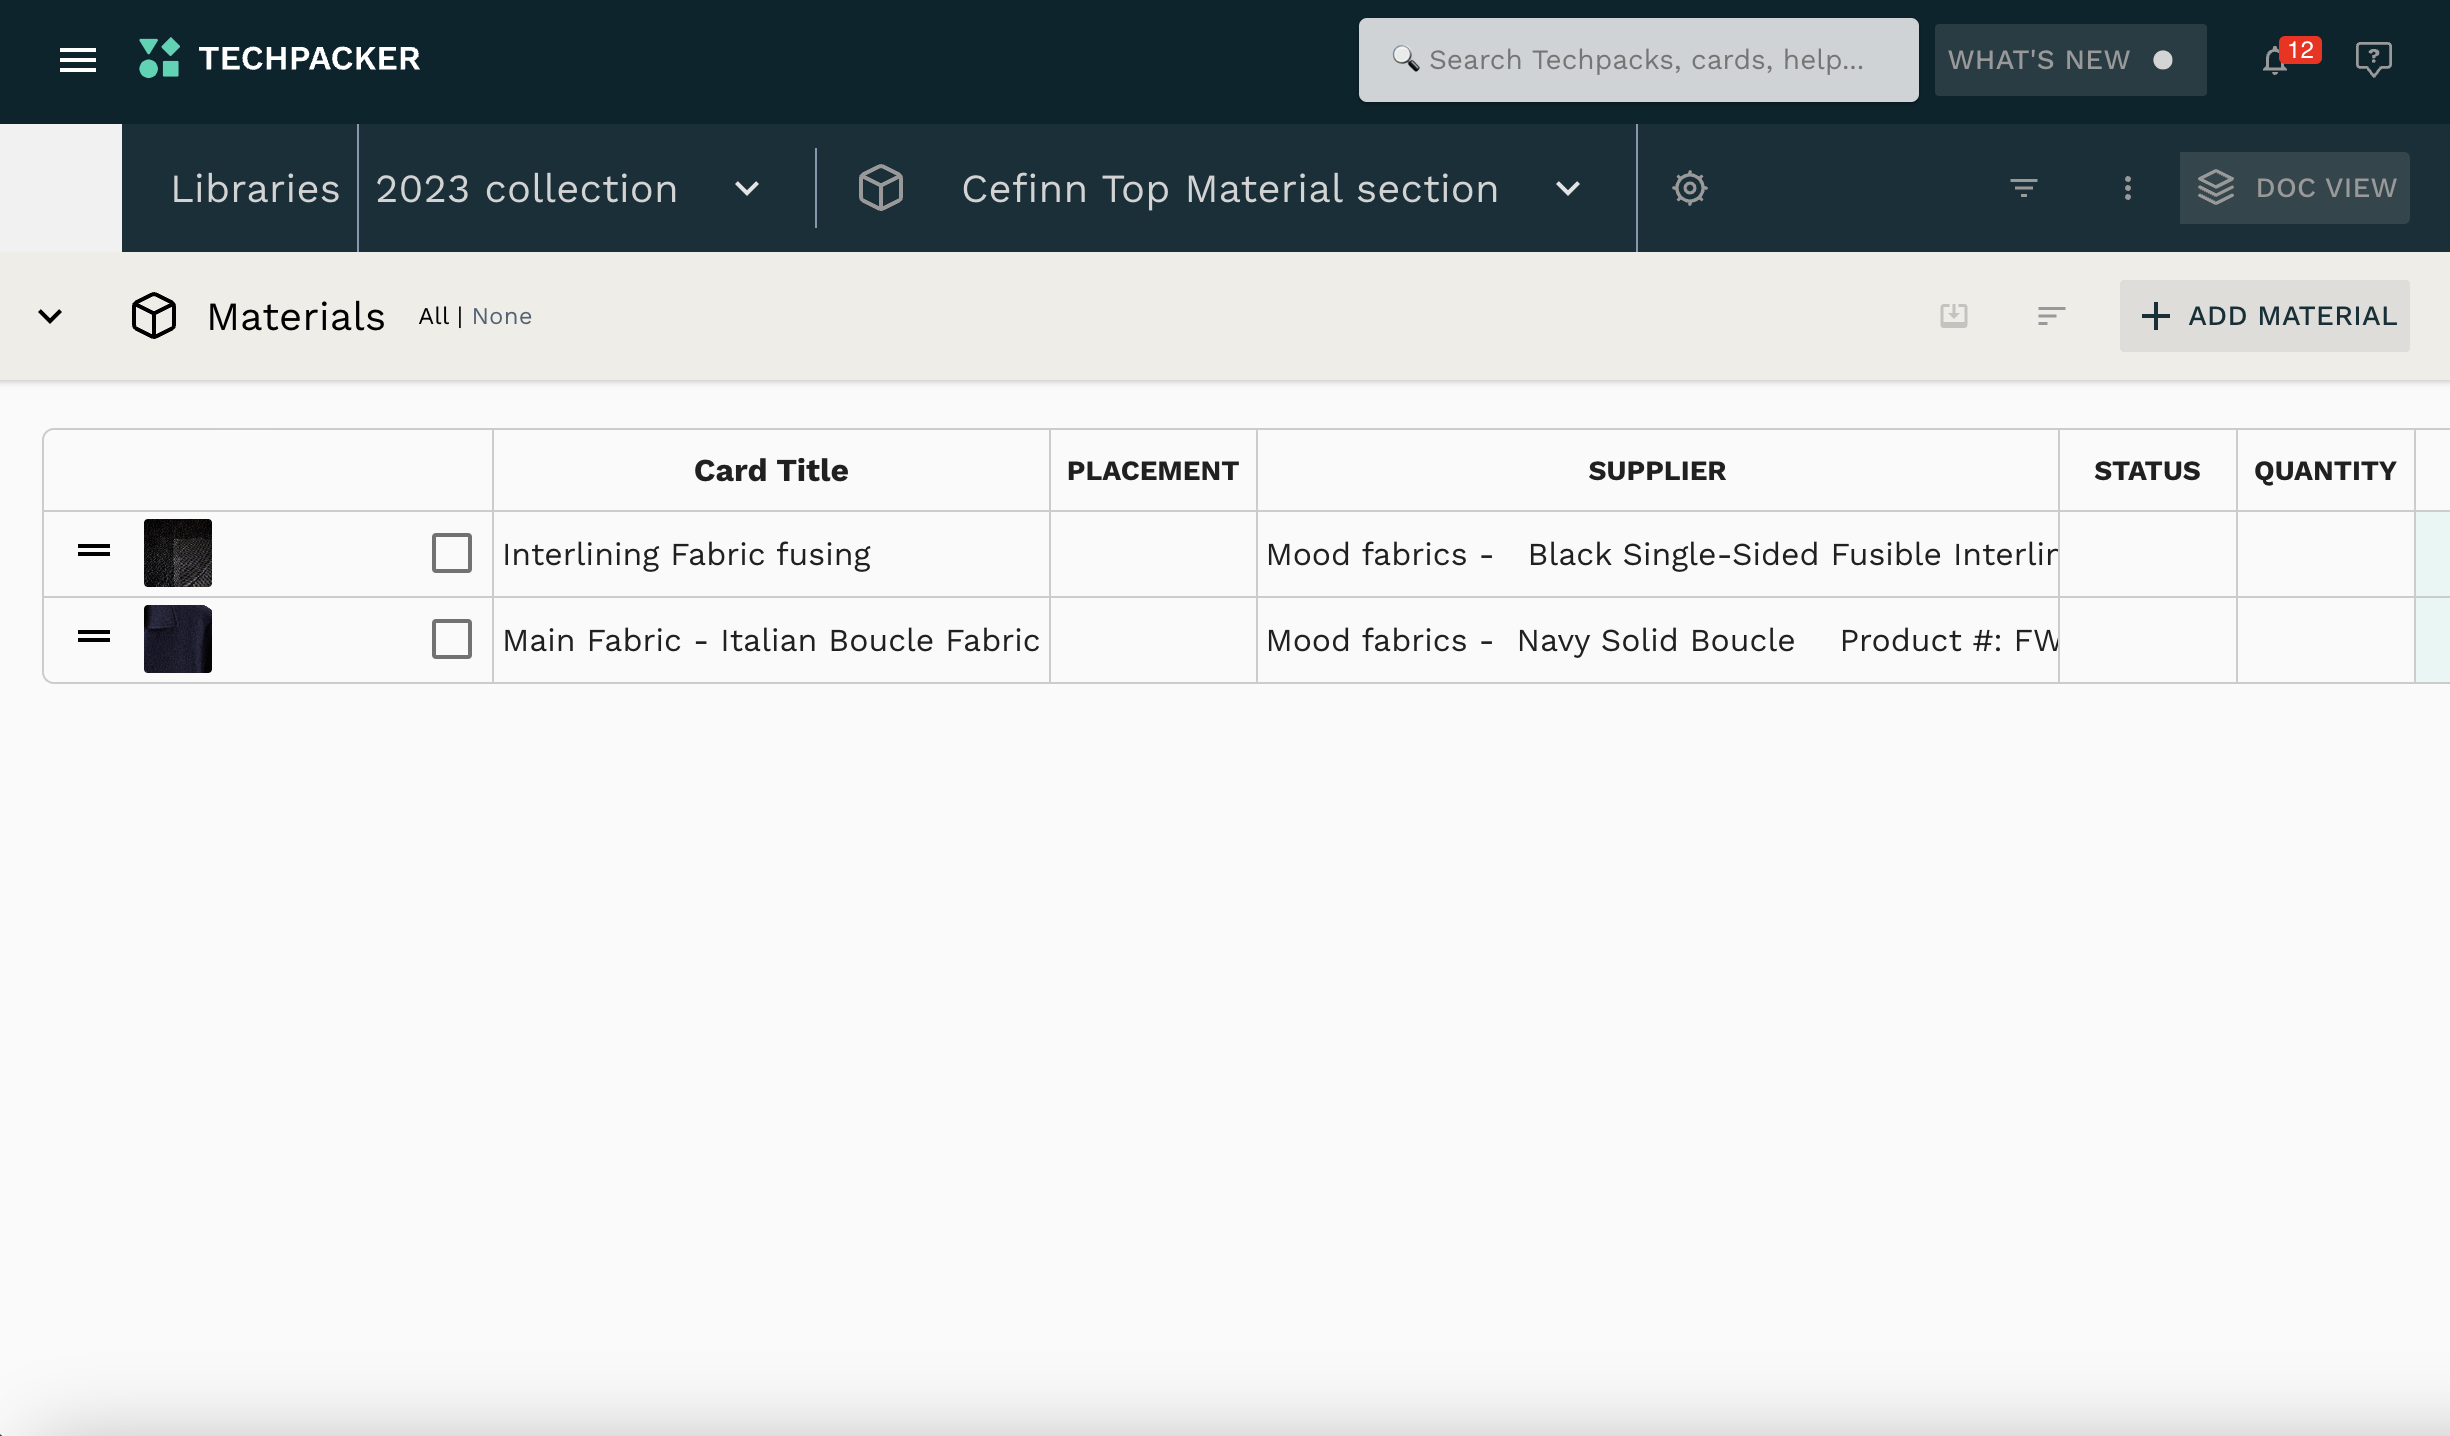Screen dimensions: 2450x1436
Task: Click the sort icon beside Add Material
Action: 2051,316
